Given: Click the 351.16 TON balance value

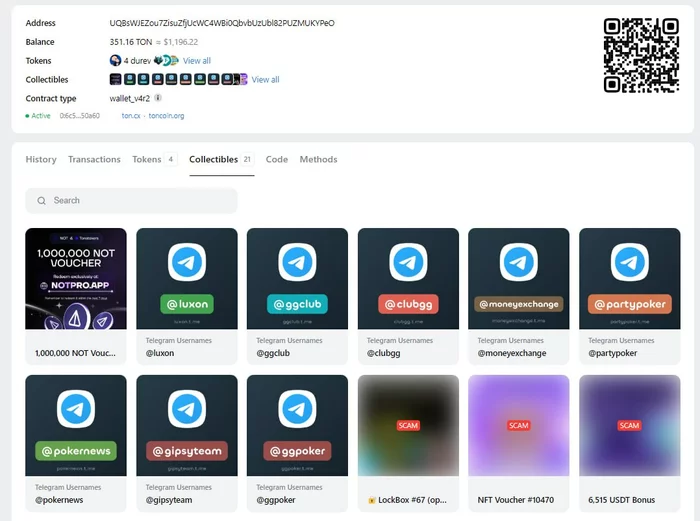Looking at the screenshot, I should (x=131, y=42).
